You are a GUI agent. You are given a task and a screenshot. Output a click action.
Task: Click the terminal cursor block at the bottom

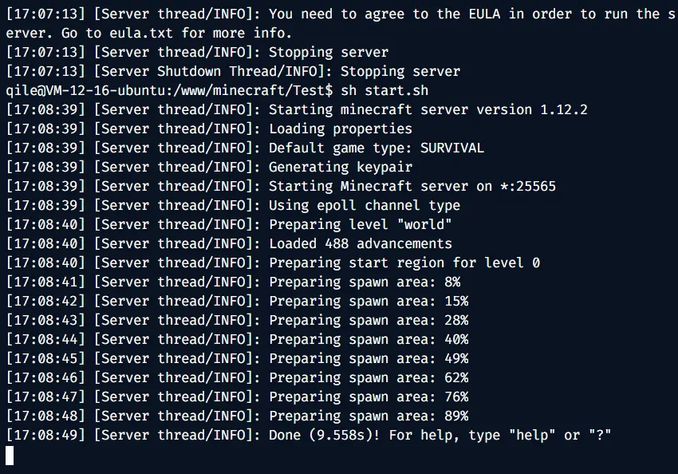11,454
